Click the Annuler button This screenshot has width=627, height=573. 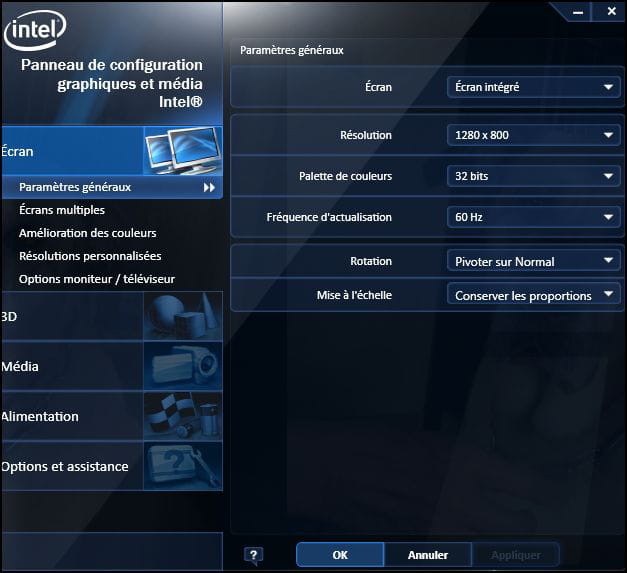428,555
